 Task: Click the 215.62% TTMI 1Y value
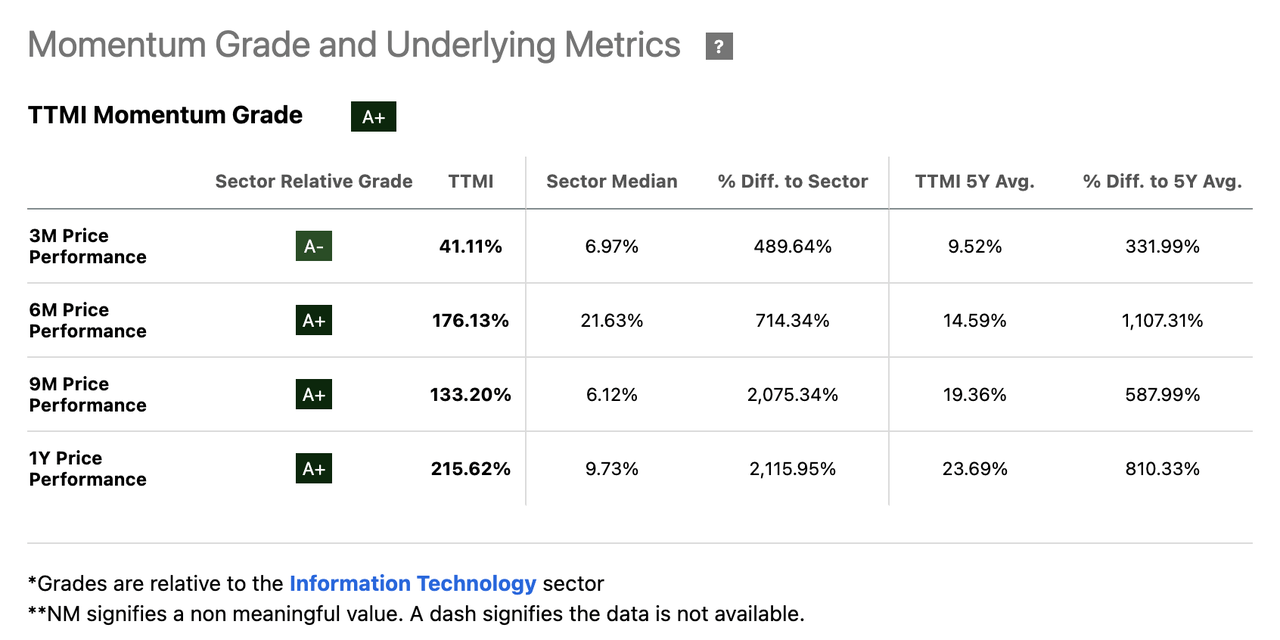pyautogui.click(x=470, y=468)
